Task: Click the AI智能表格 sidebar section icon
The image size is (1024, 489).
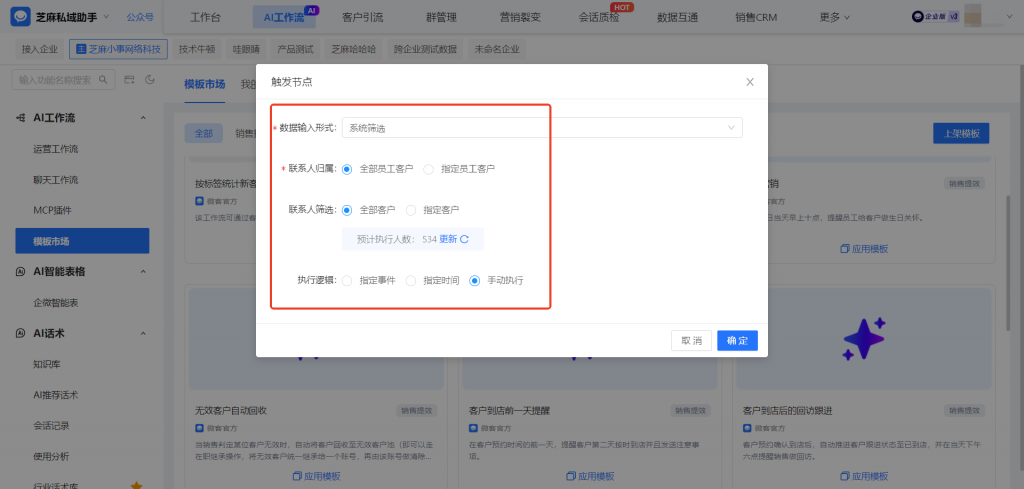Action: pos(21,272)
